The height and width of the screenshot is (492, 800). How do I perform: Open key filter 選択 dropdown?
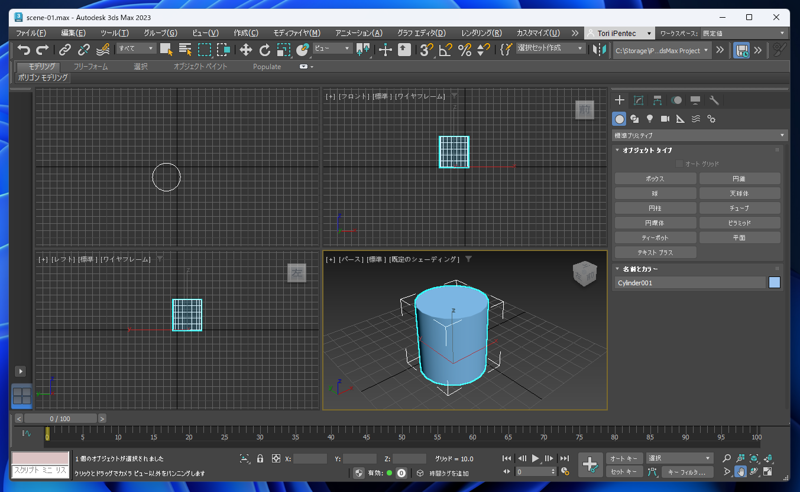[x=679, y=458]
